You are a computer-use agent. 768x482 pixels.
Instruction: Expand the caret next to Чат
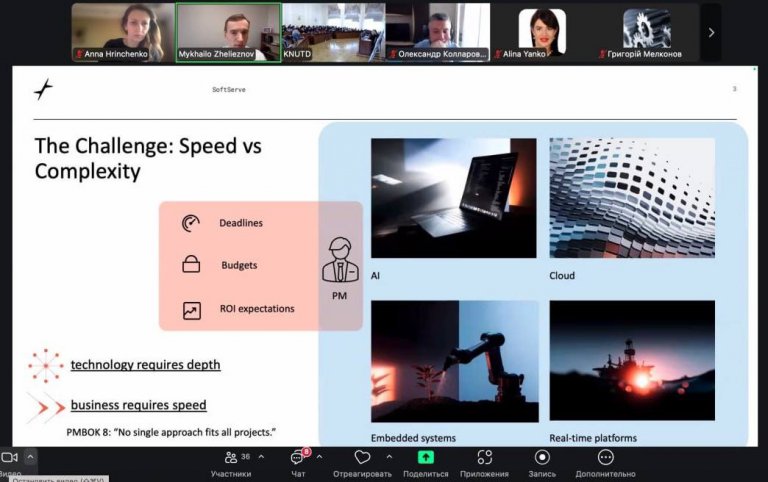(319, 457)
